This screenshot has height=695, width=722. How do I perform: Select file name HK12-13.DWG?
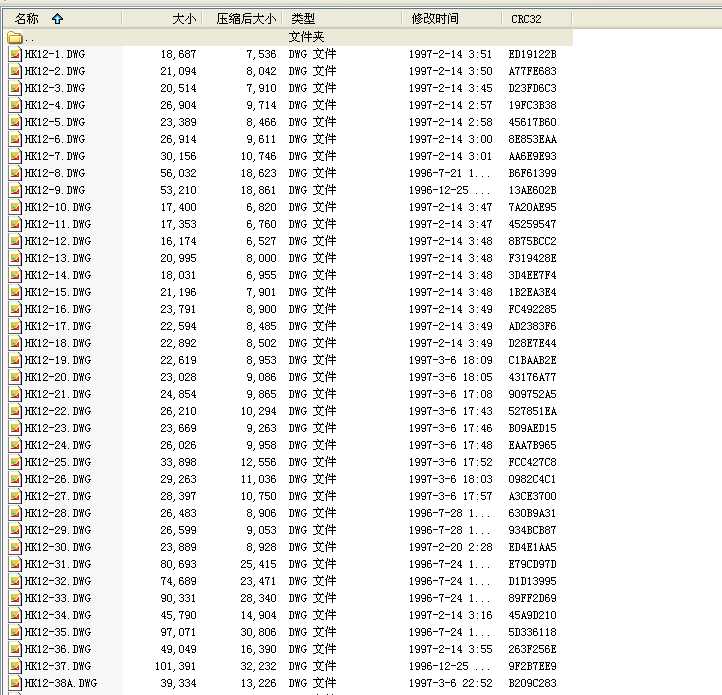coord(58,258)
